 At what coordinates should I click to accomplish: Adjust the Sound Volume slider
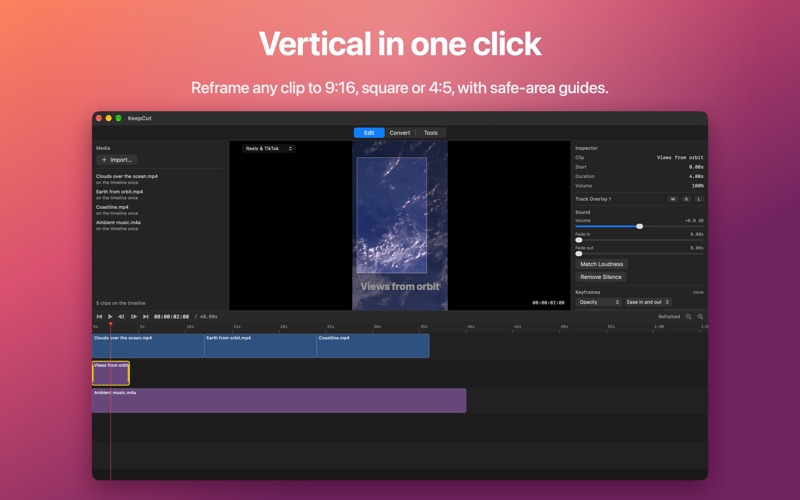639,226
